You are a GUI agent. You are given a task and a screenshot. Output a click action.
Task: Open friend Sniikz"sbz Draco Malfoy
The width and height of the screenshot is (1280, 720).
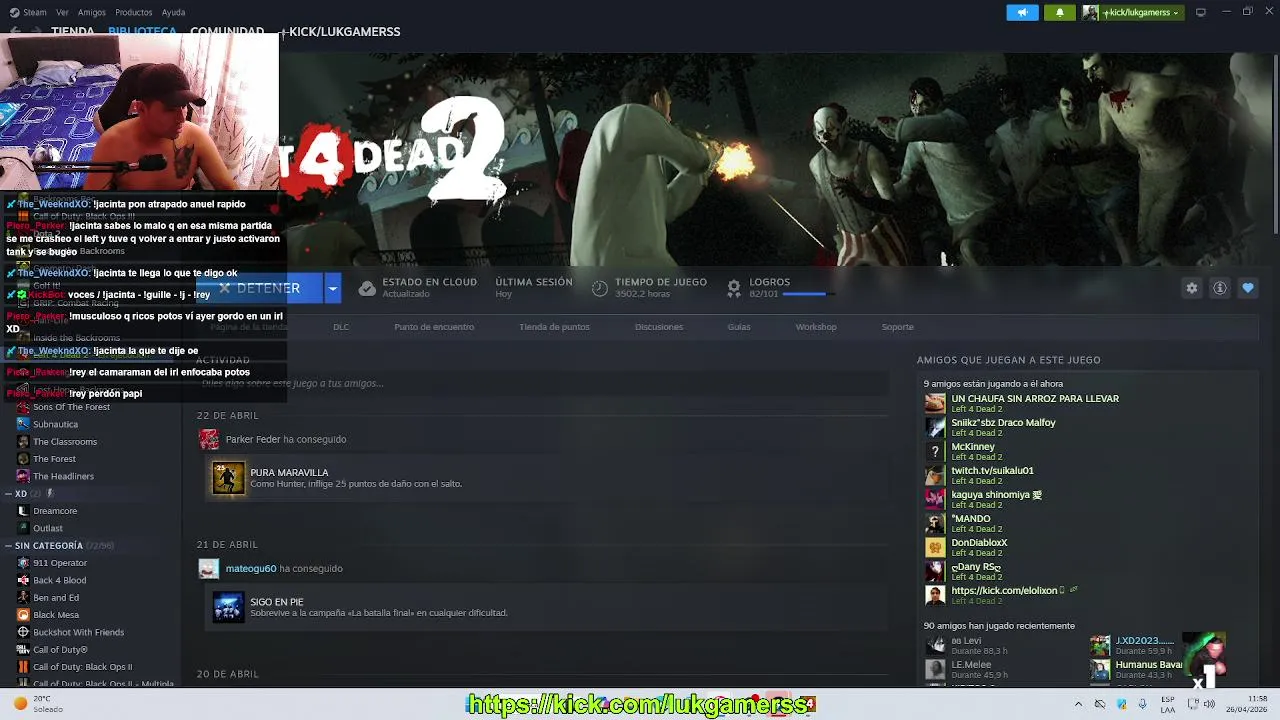coord(1003,423)
